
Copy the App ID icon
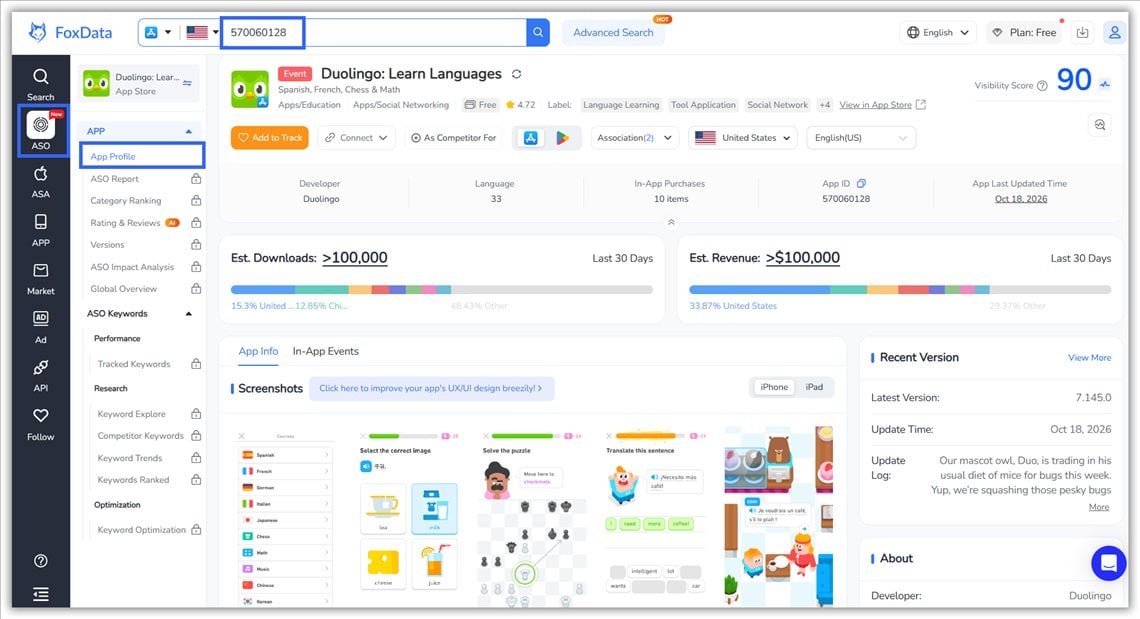(861, 183)
